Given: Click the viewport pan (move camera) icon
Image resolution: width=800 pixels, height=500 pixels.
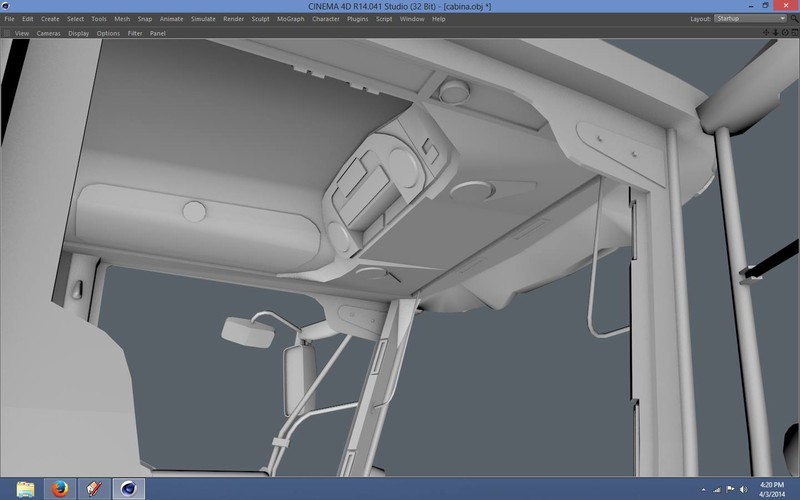Looking at the screenshot, I should [x=764, y=33].
